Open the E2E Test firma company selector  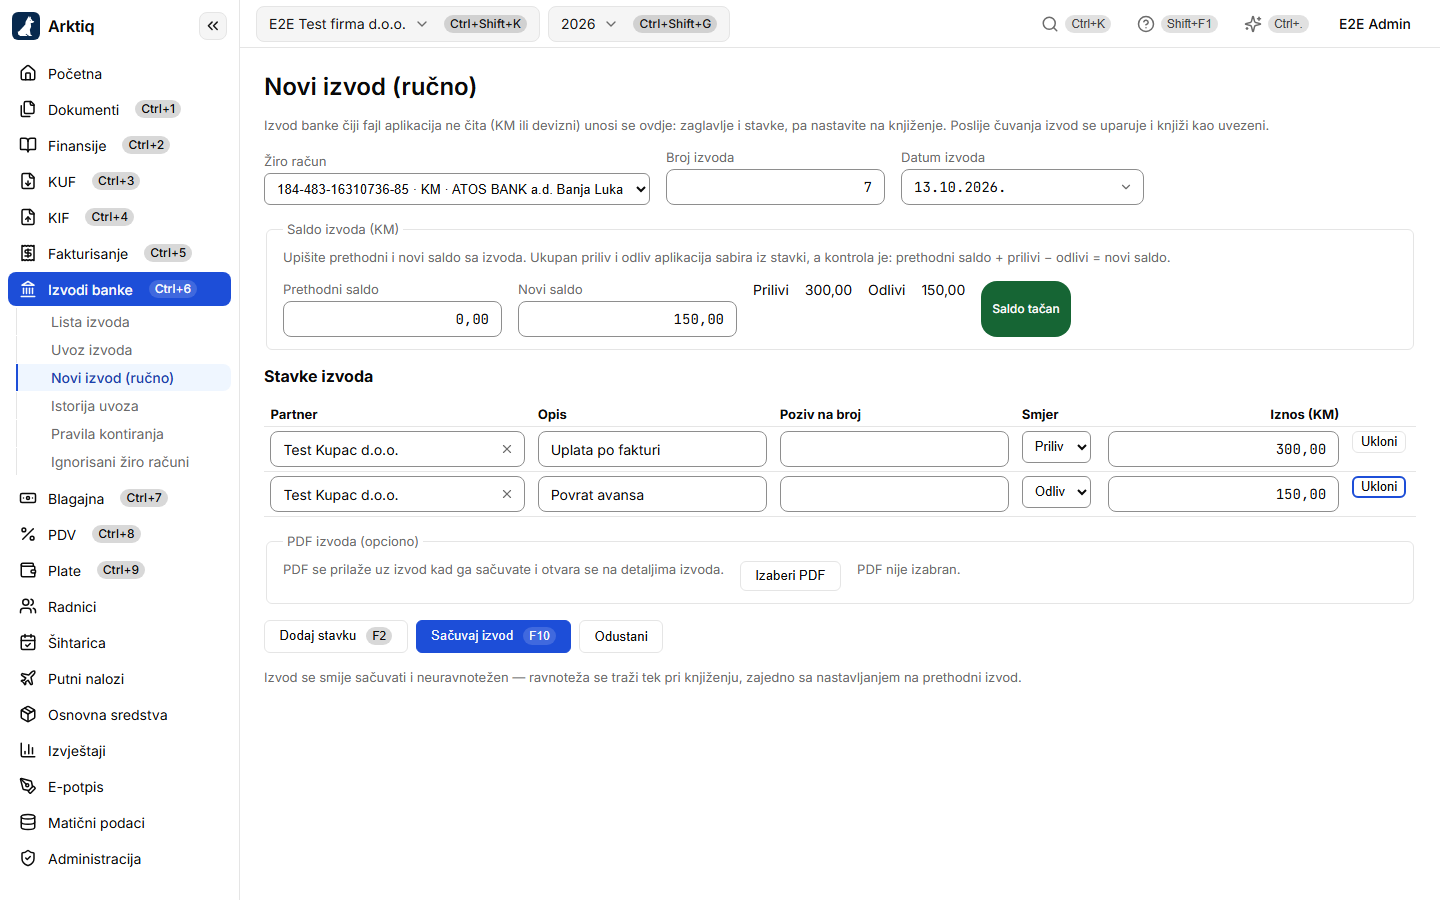pyautogui.click(x=397, y=24)
